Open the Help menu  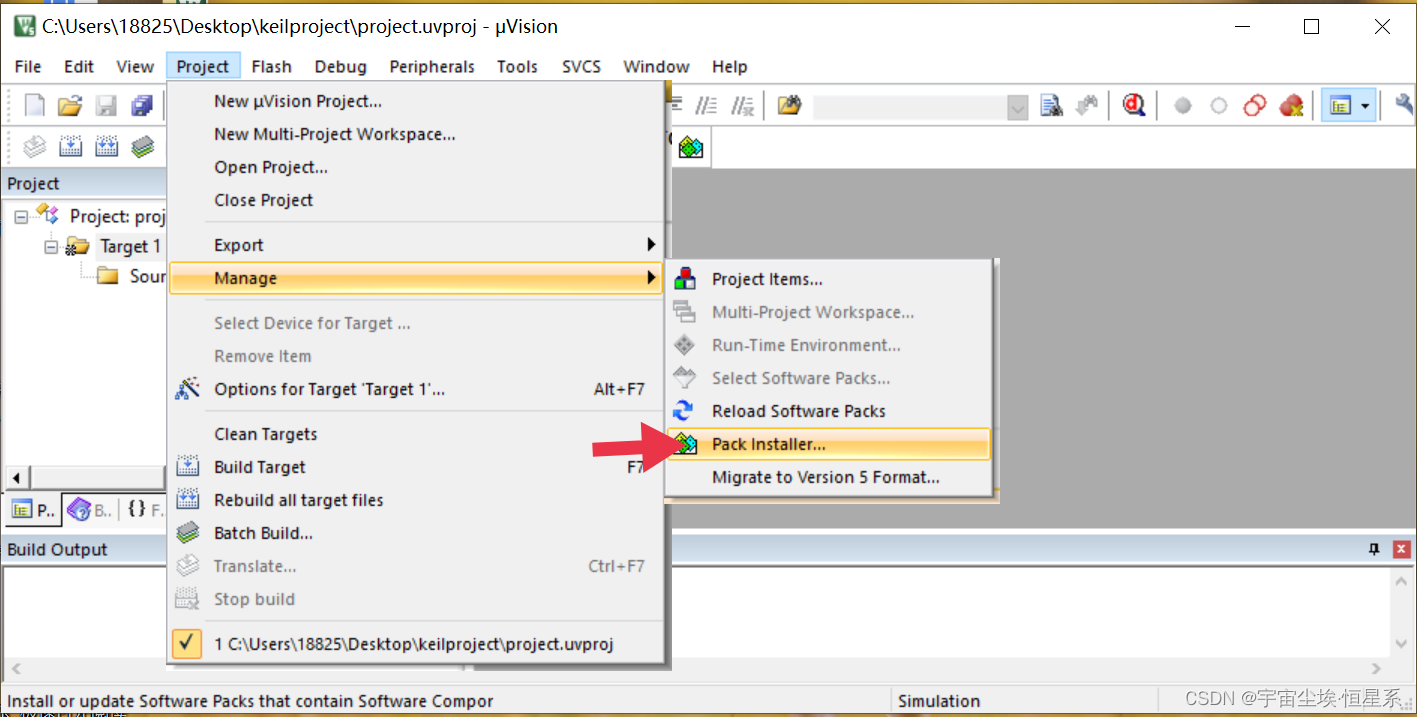730,67
